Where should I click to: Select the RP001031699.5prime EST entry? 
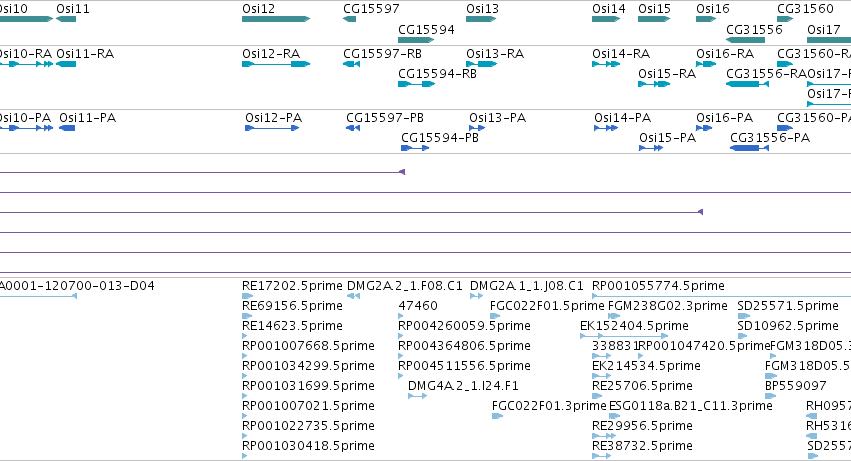(x=308, y=386)
